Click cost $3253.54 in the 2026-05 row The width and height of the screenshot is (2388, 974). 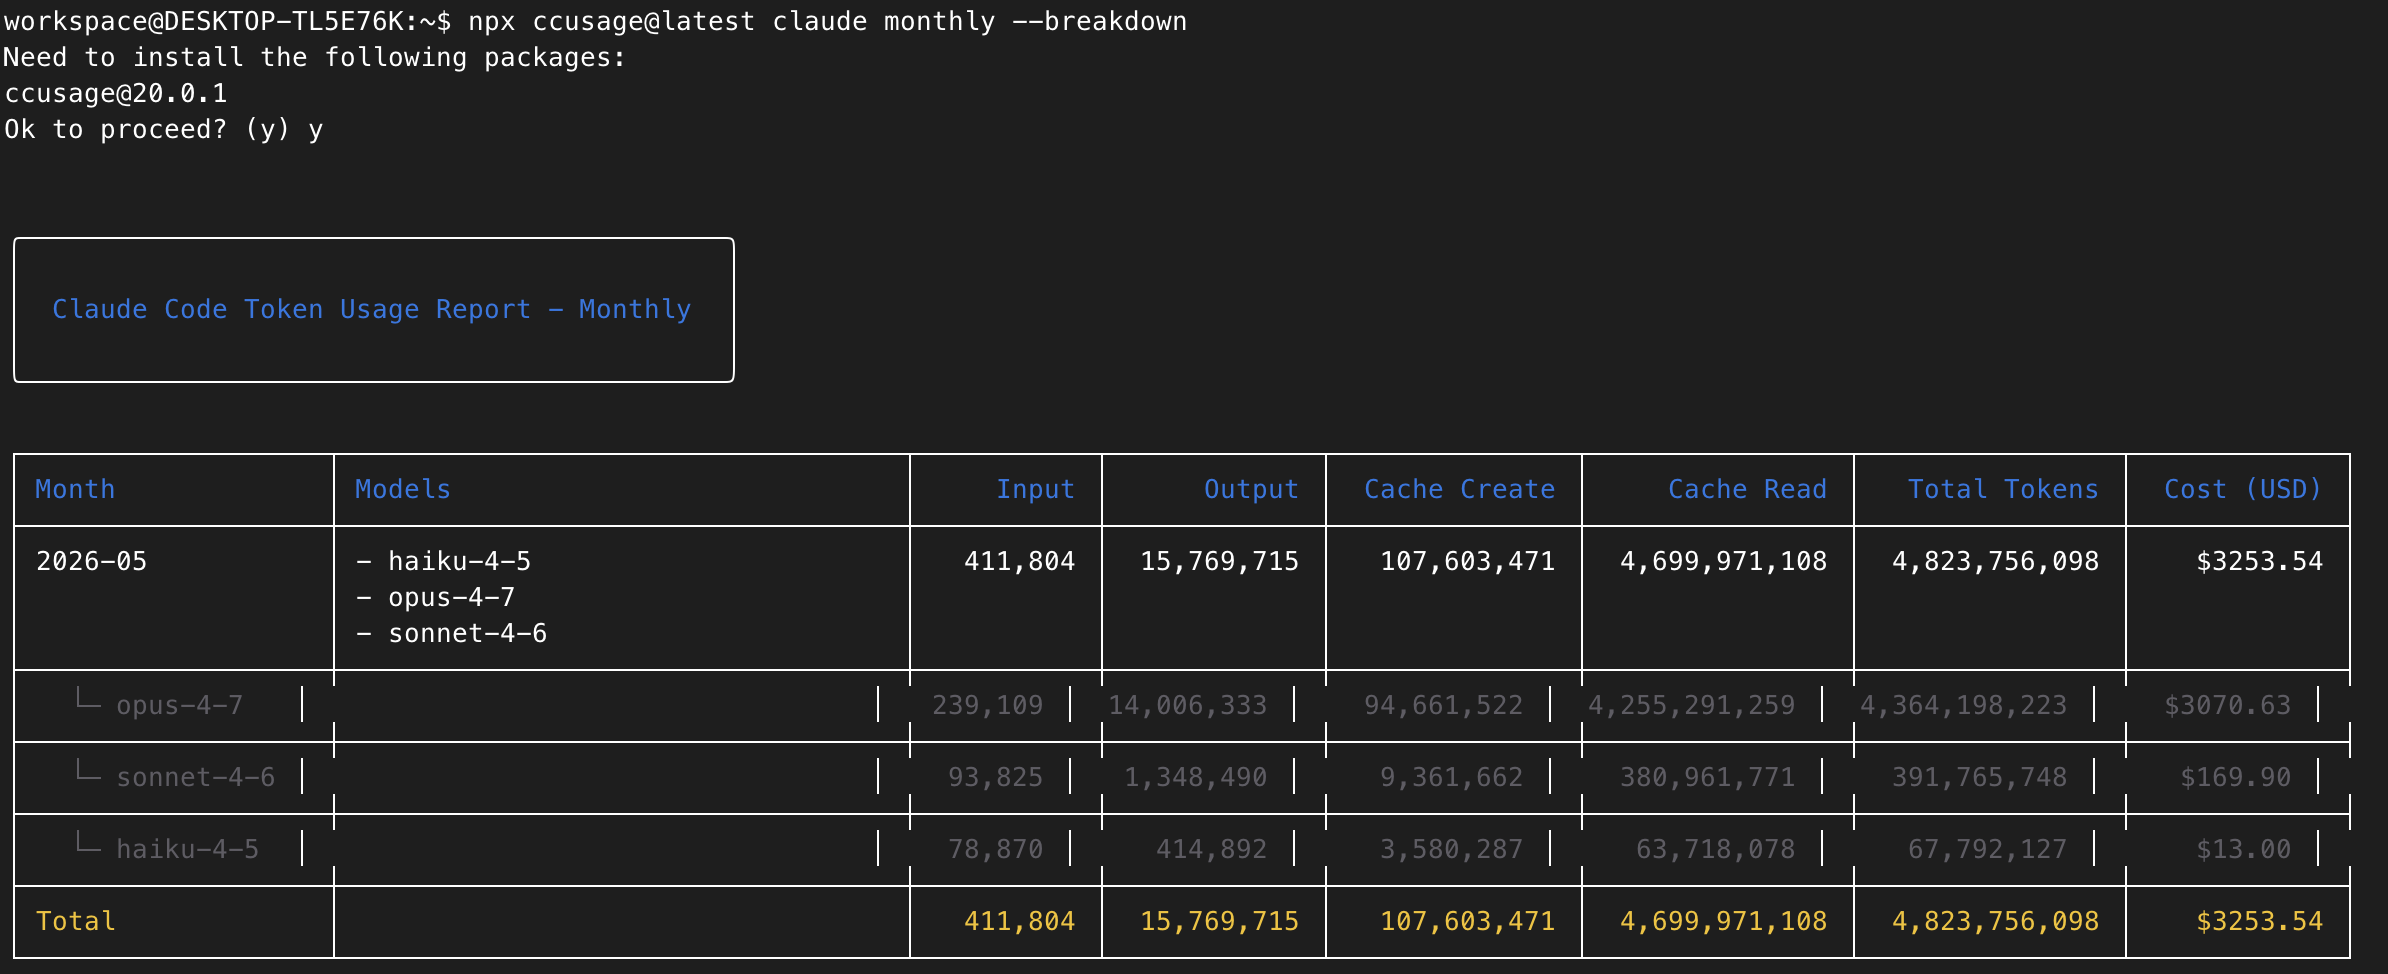pos(2259,561)
